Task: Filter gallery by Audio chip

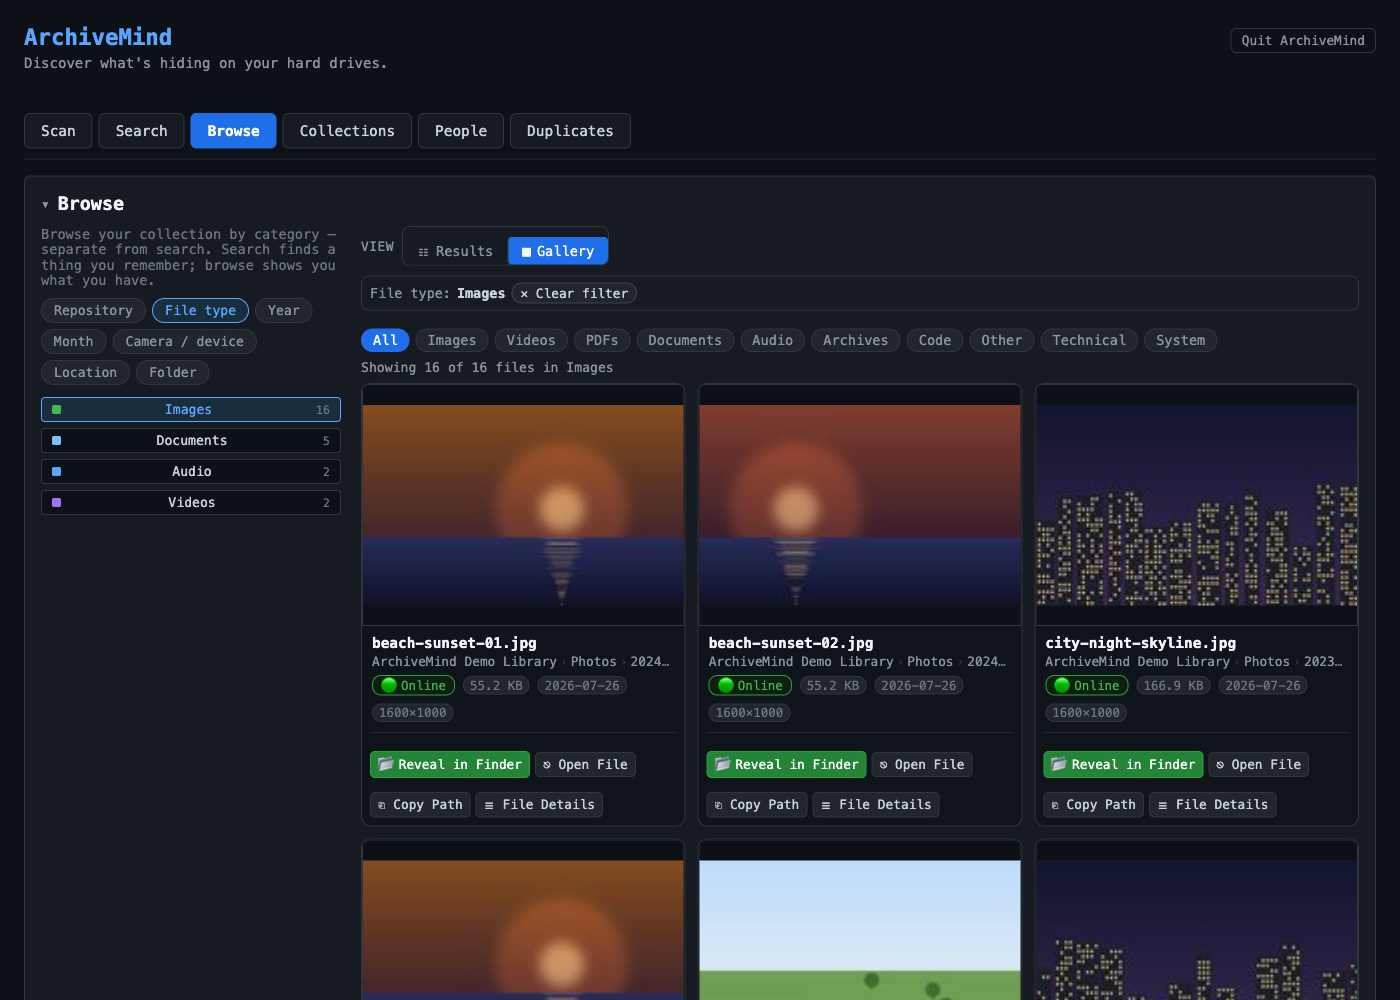Action: click(x=772, y=341)
